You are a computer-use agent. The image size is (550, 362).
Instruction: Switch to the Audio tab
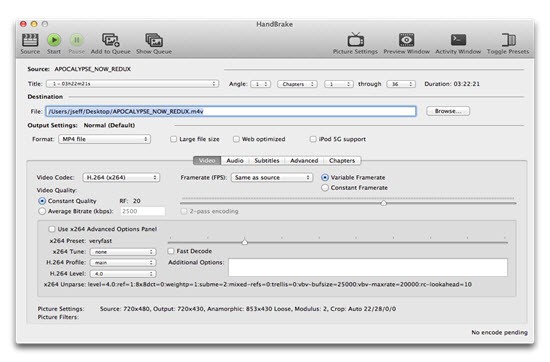(235, 160)
